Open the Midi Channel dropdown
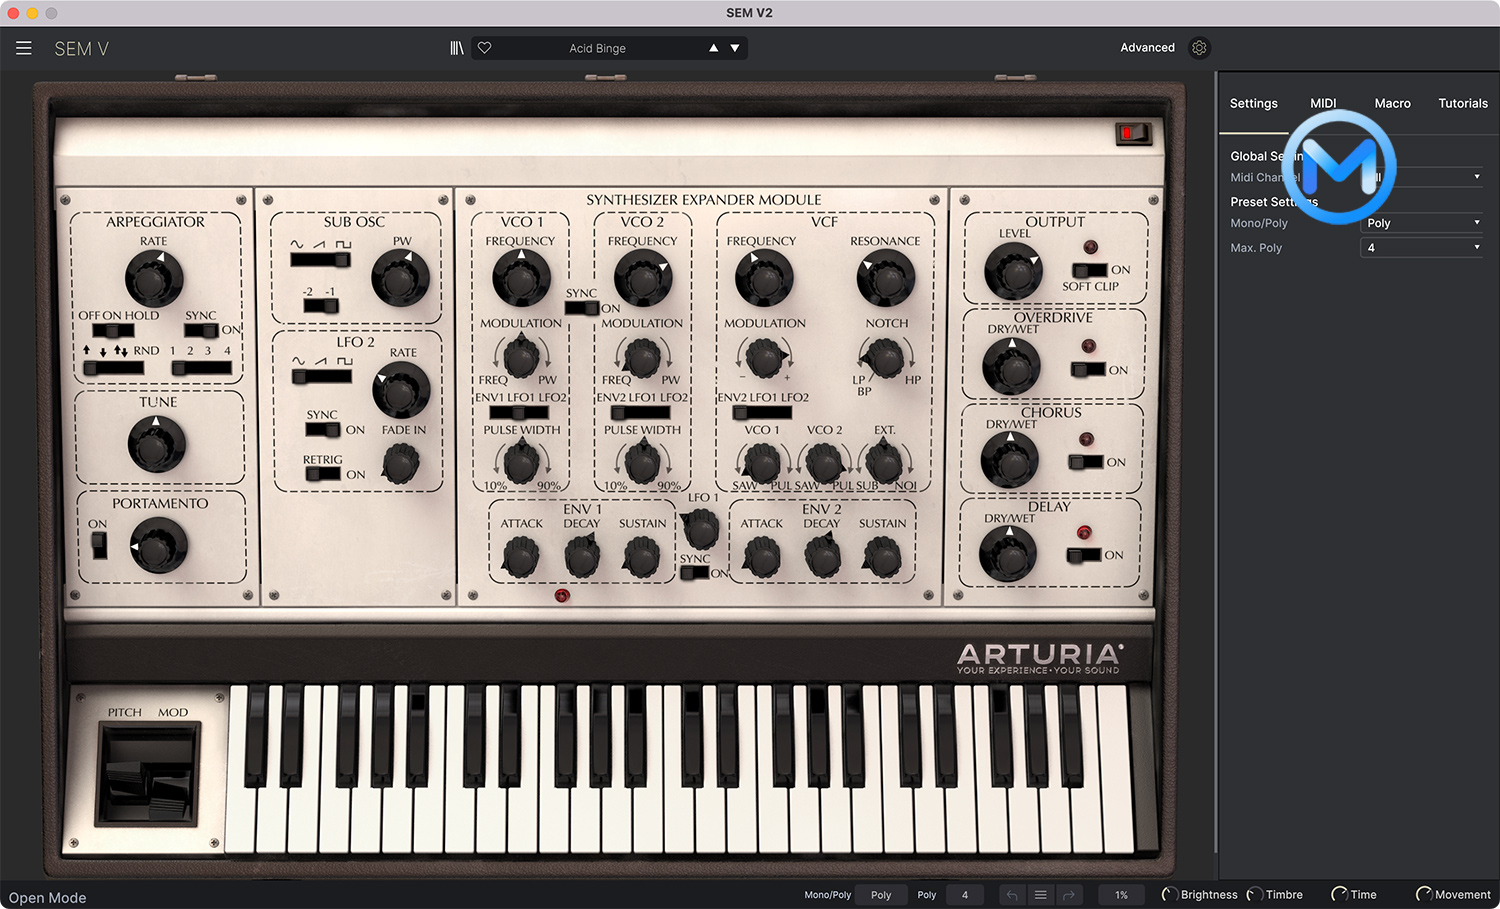The height and width of the screenshot is (909, 1500). coord(1421,177)
